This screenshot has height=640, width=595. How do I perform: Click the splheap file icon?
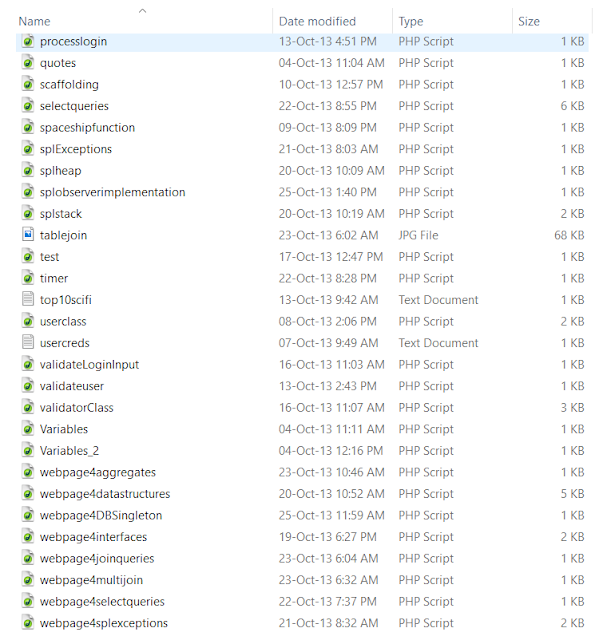(x=28, y=171)
